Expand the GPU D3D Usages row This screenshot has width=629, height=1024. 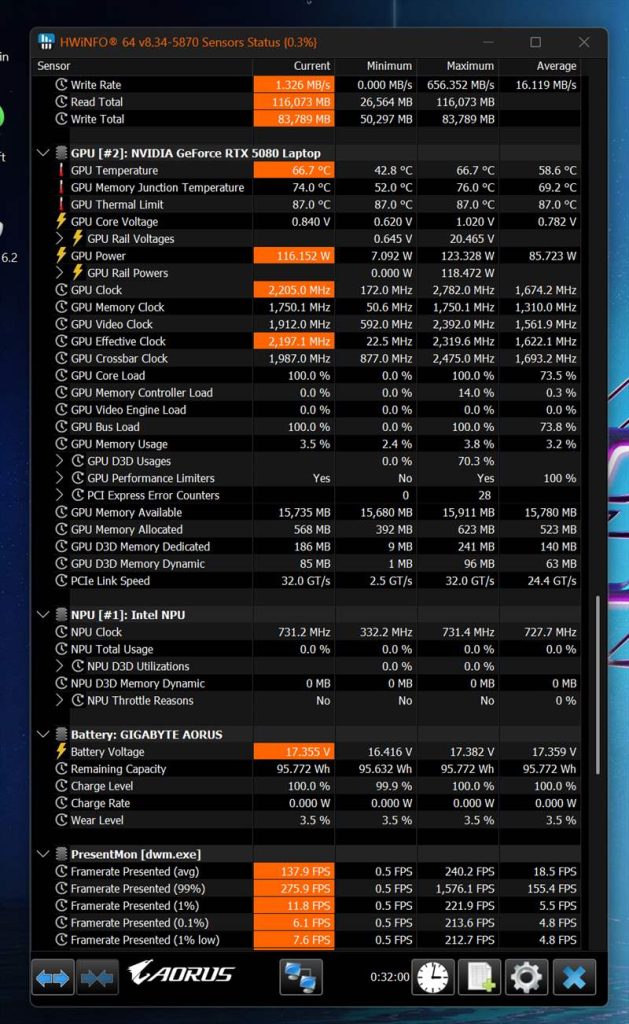[60, 461]
